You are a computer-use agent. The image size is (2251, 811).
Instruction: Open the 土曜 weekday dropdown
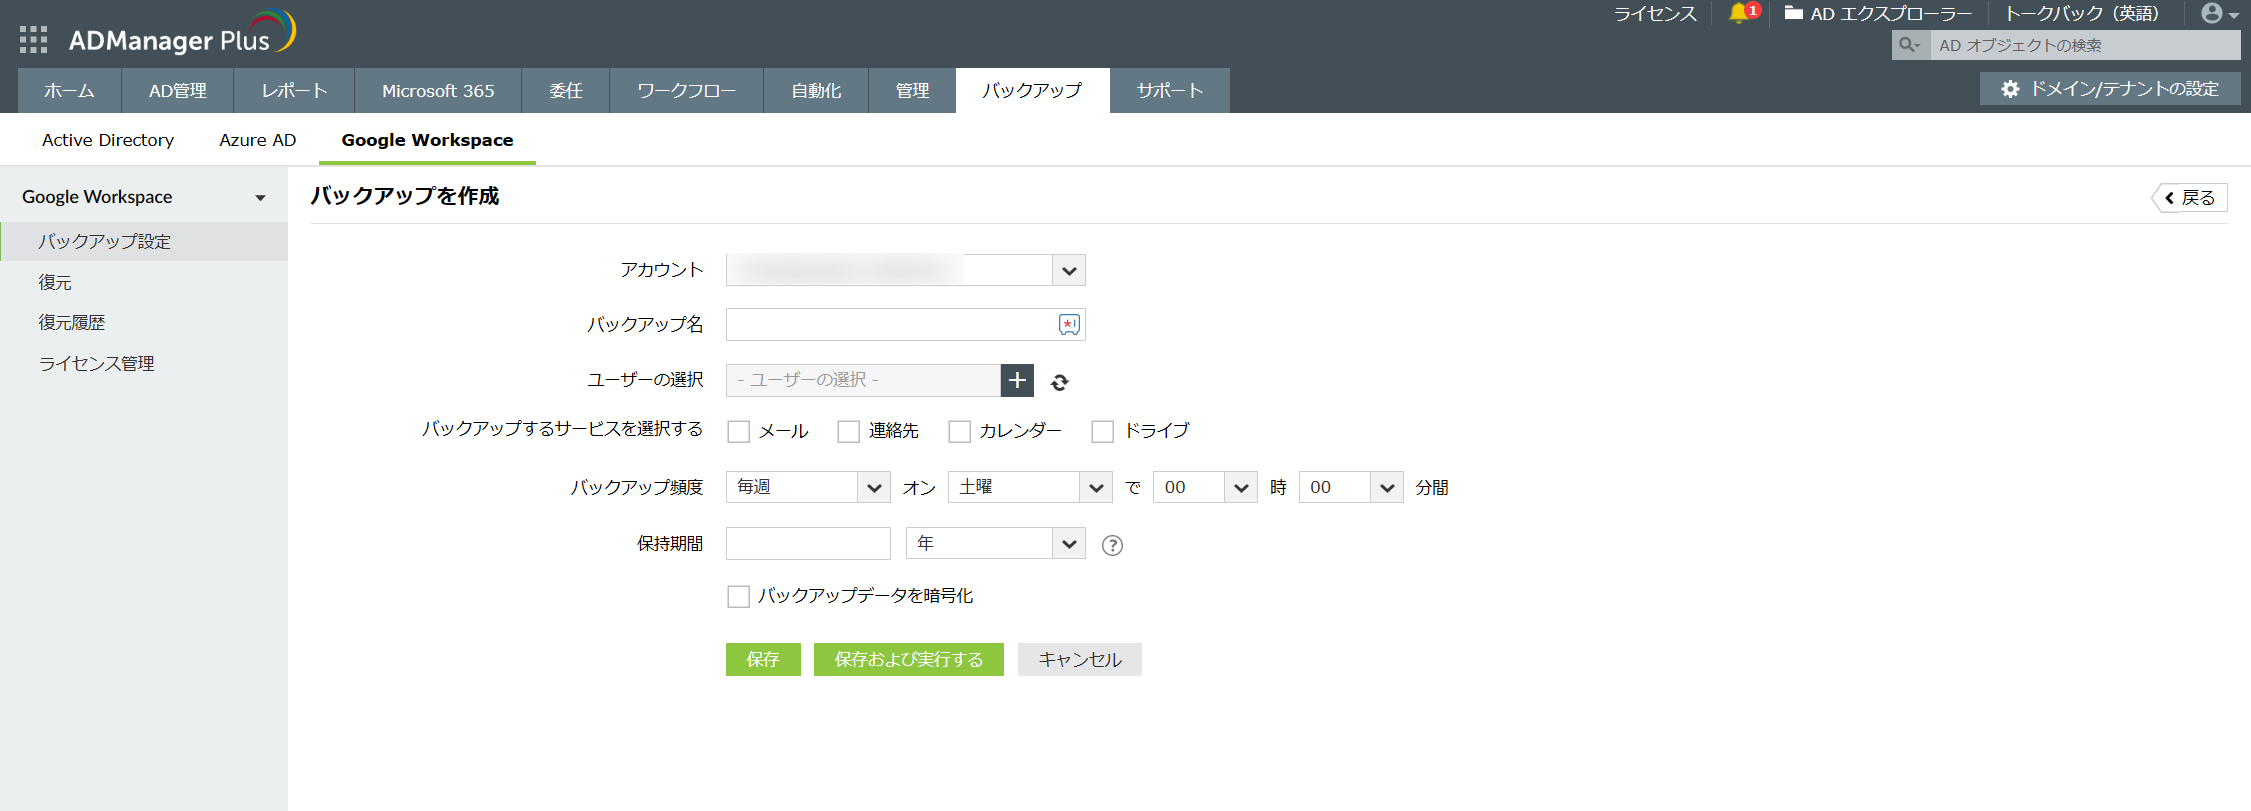coord(1030,487)
